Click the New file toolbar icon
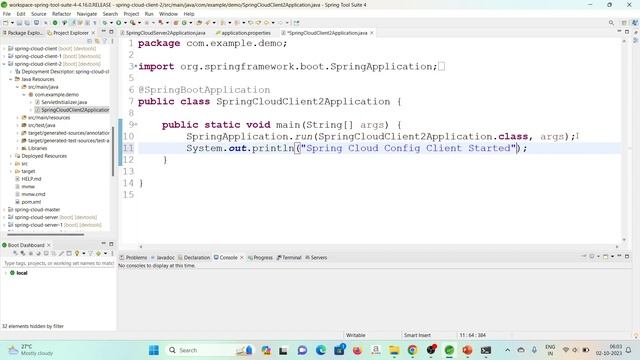 pyautogui.click(x=6, y=23)
